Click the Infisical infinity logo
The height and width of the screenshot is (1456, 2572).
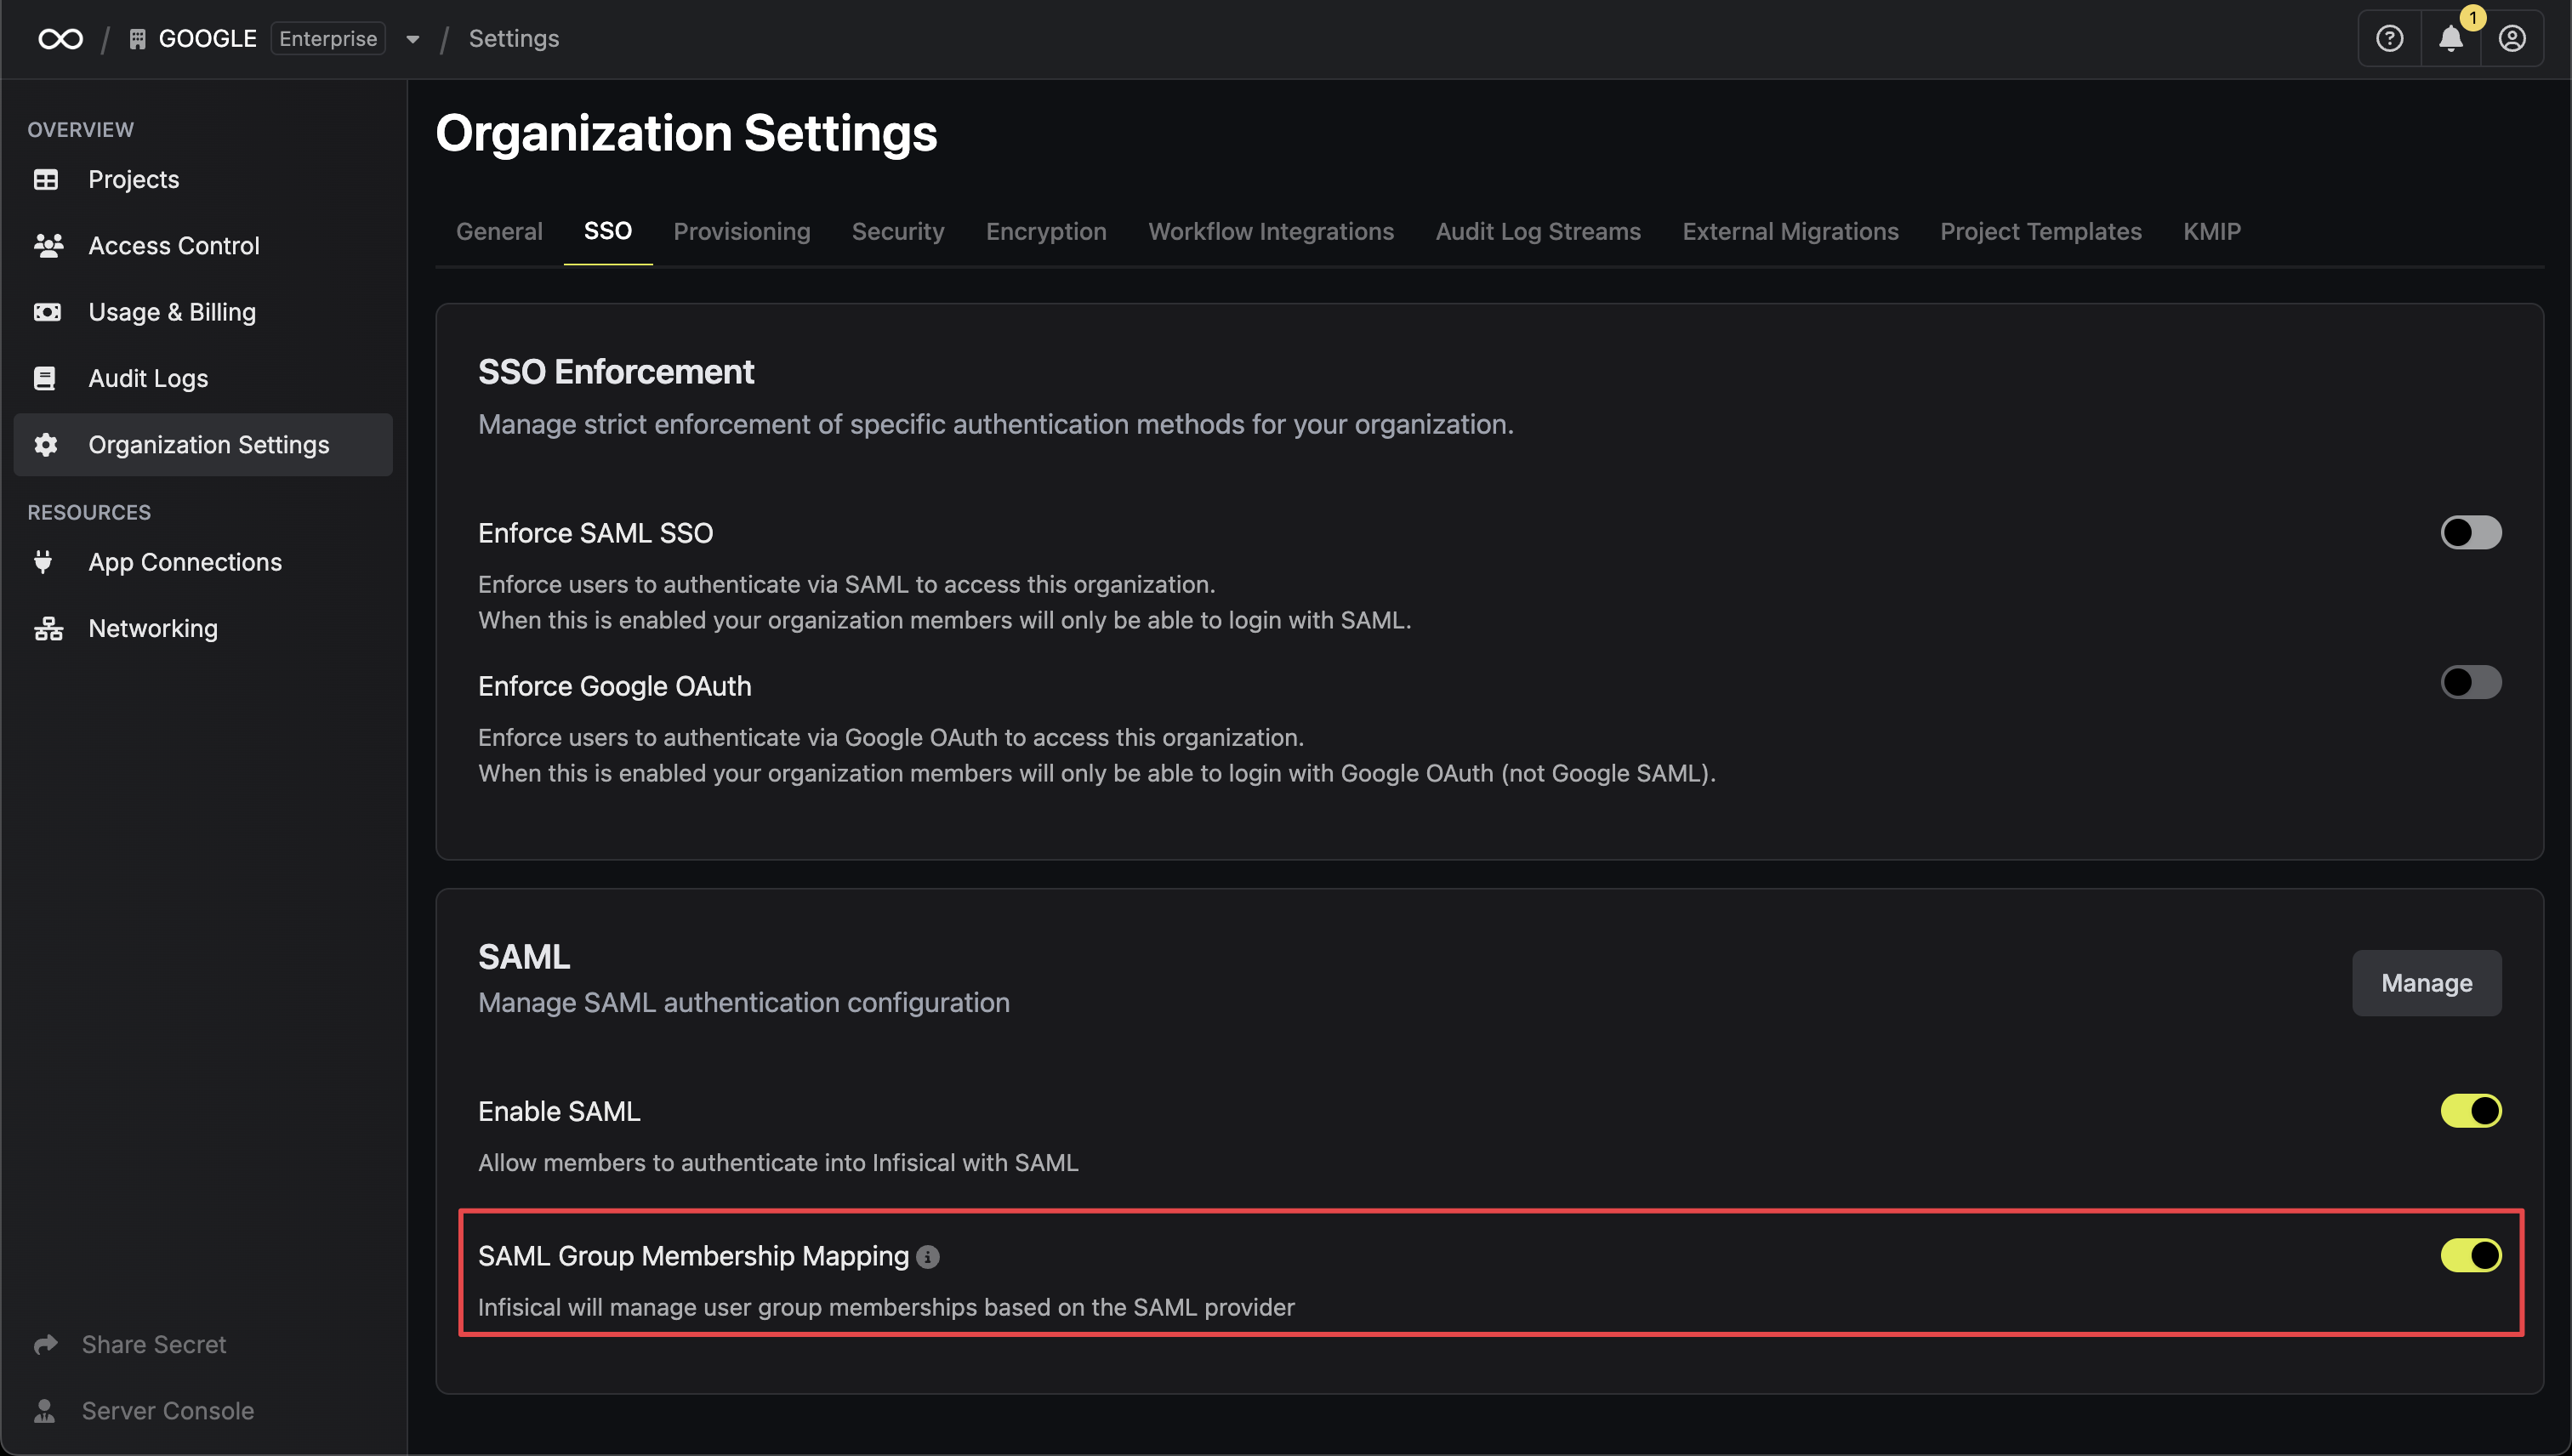(61, 39)
